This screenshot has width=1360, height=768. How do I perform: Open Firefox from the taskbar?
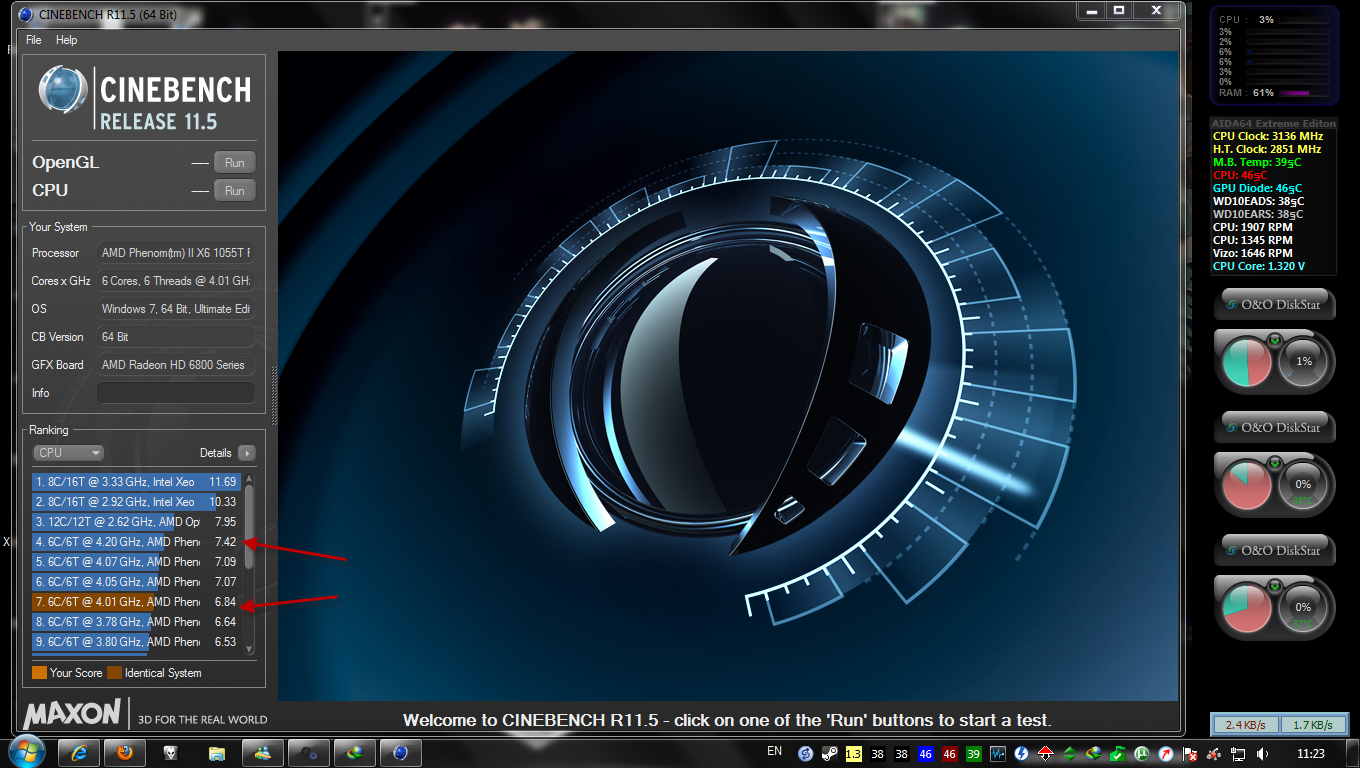[126, 752]
